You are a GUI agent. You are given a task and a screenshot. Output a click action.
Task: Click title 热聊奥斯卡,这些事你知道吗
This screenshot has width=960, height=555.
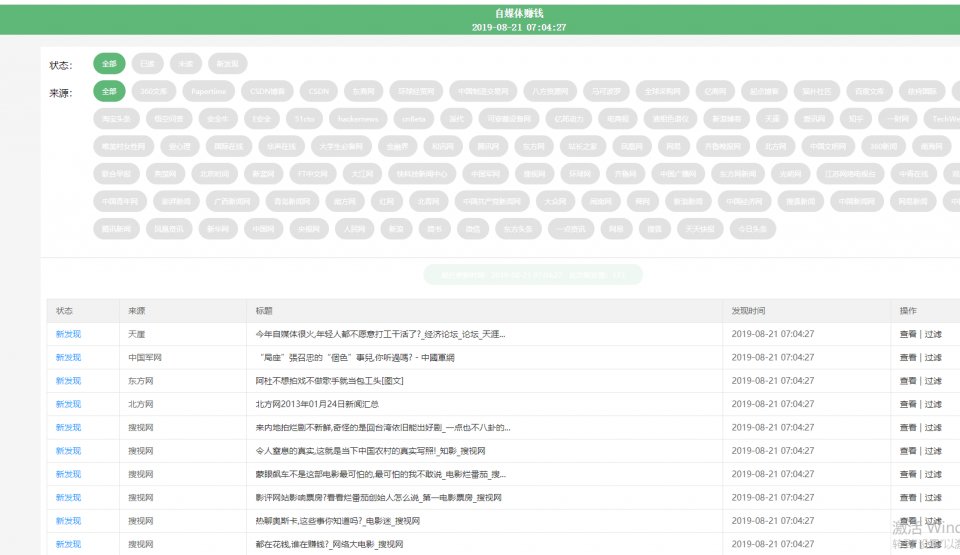[337, 521]
